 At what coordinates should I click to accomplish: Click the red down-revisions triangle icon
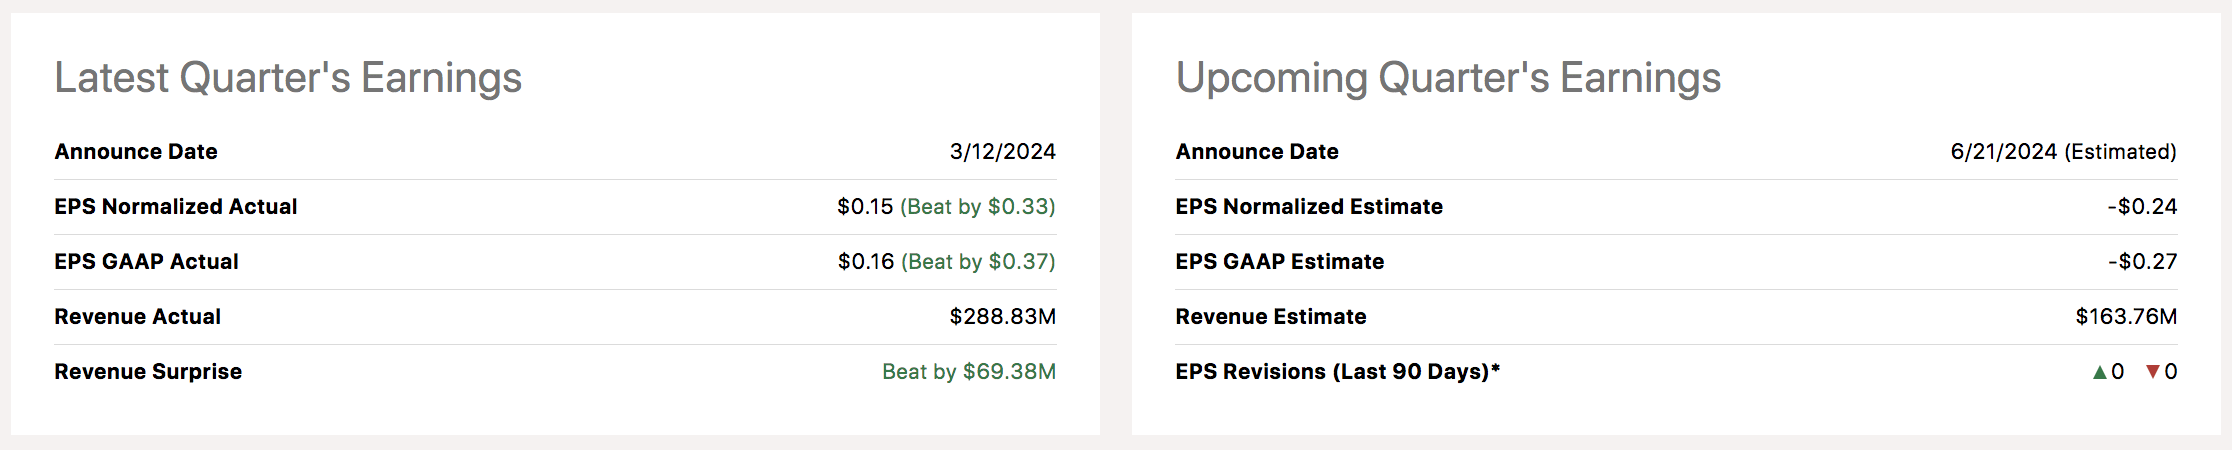click(x=2152, y=372)
